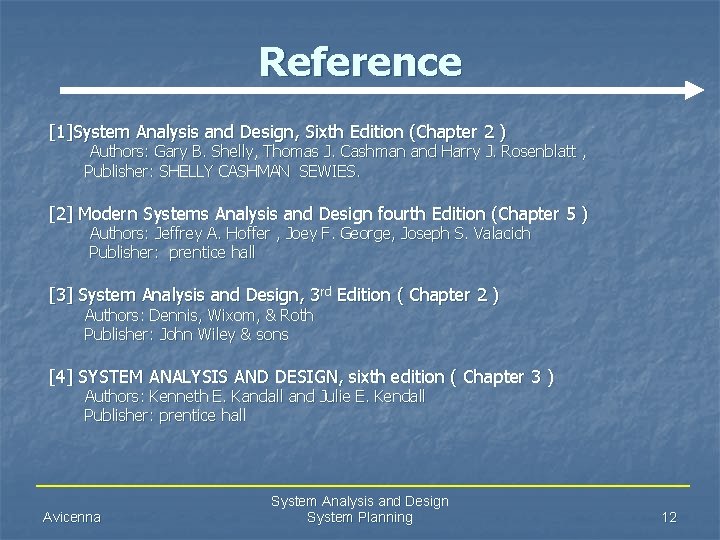Click "Authors: Dennis, Wixom, & Roth" line
Image resolution: width=720 pixels, height=540 pixels.
pos(199,315)
